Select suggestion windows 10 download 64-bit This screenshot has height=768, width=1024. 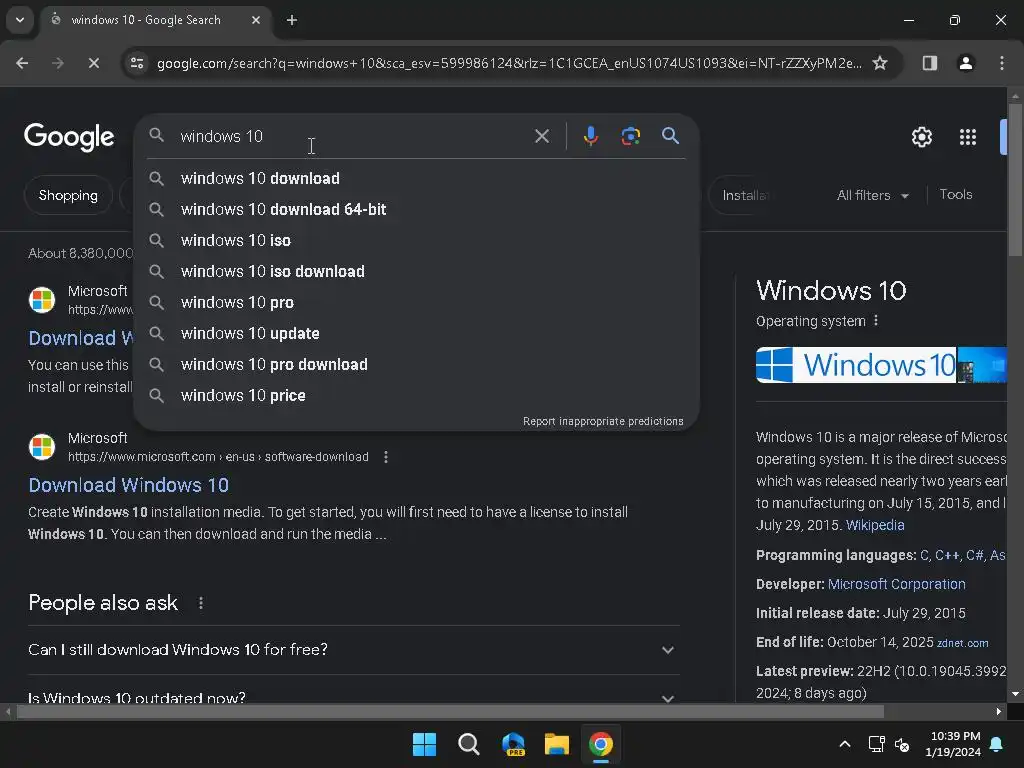point(416,210)
